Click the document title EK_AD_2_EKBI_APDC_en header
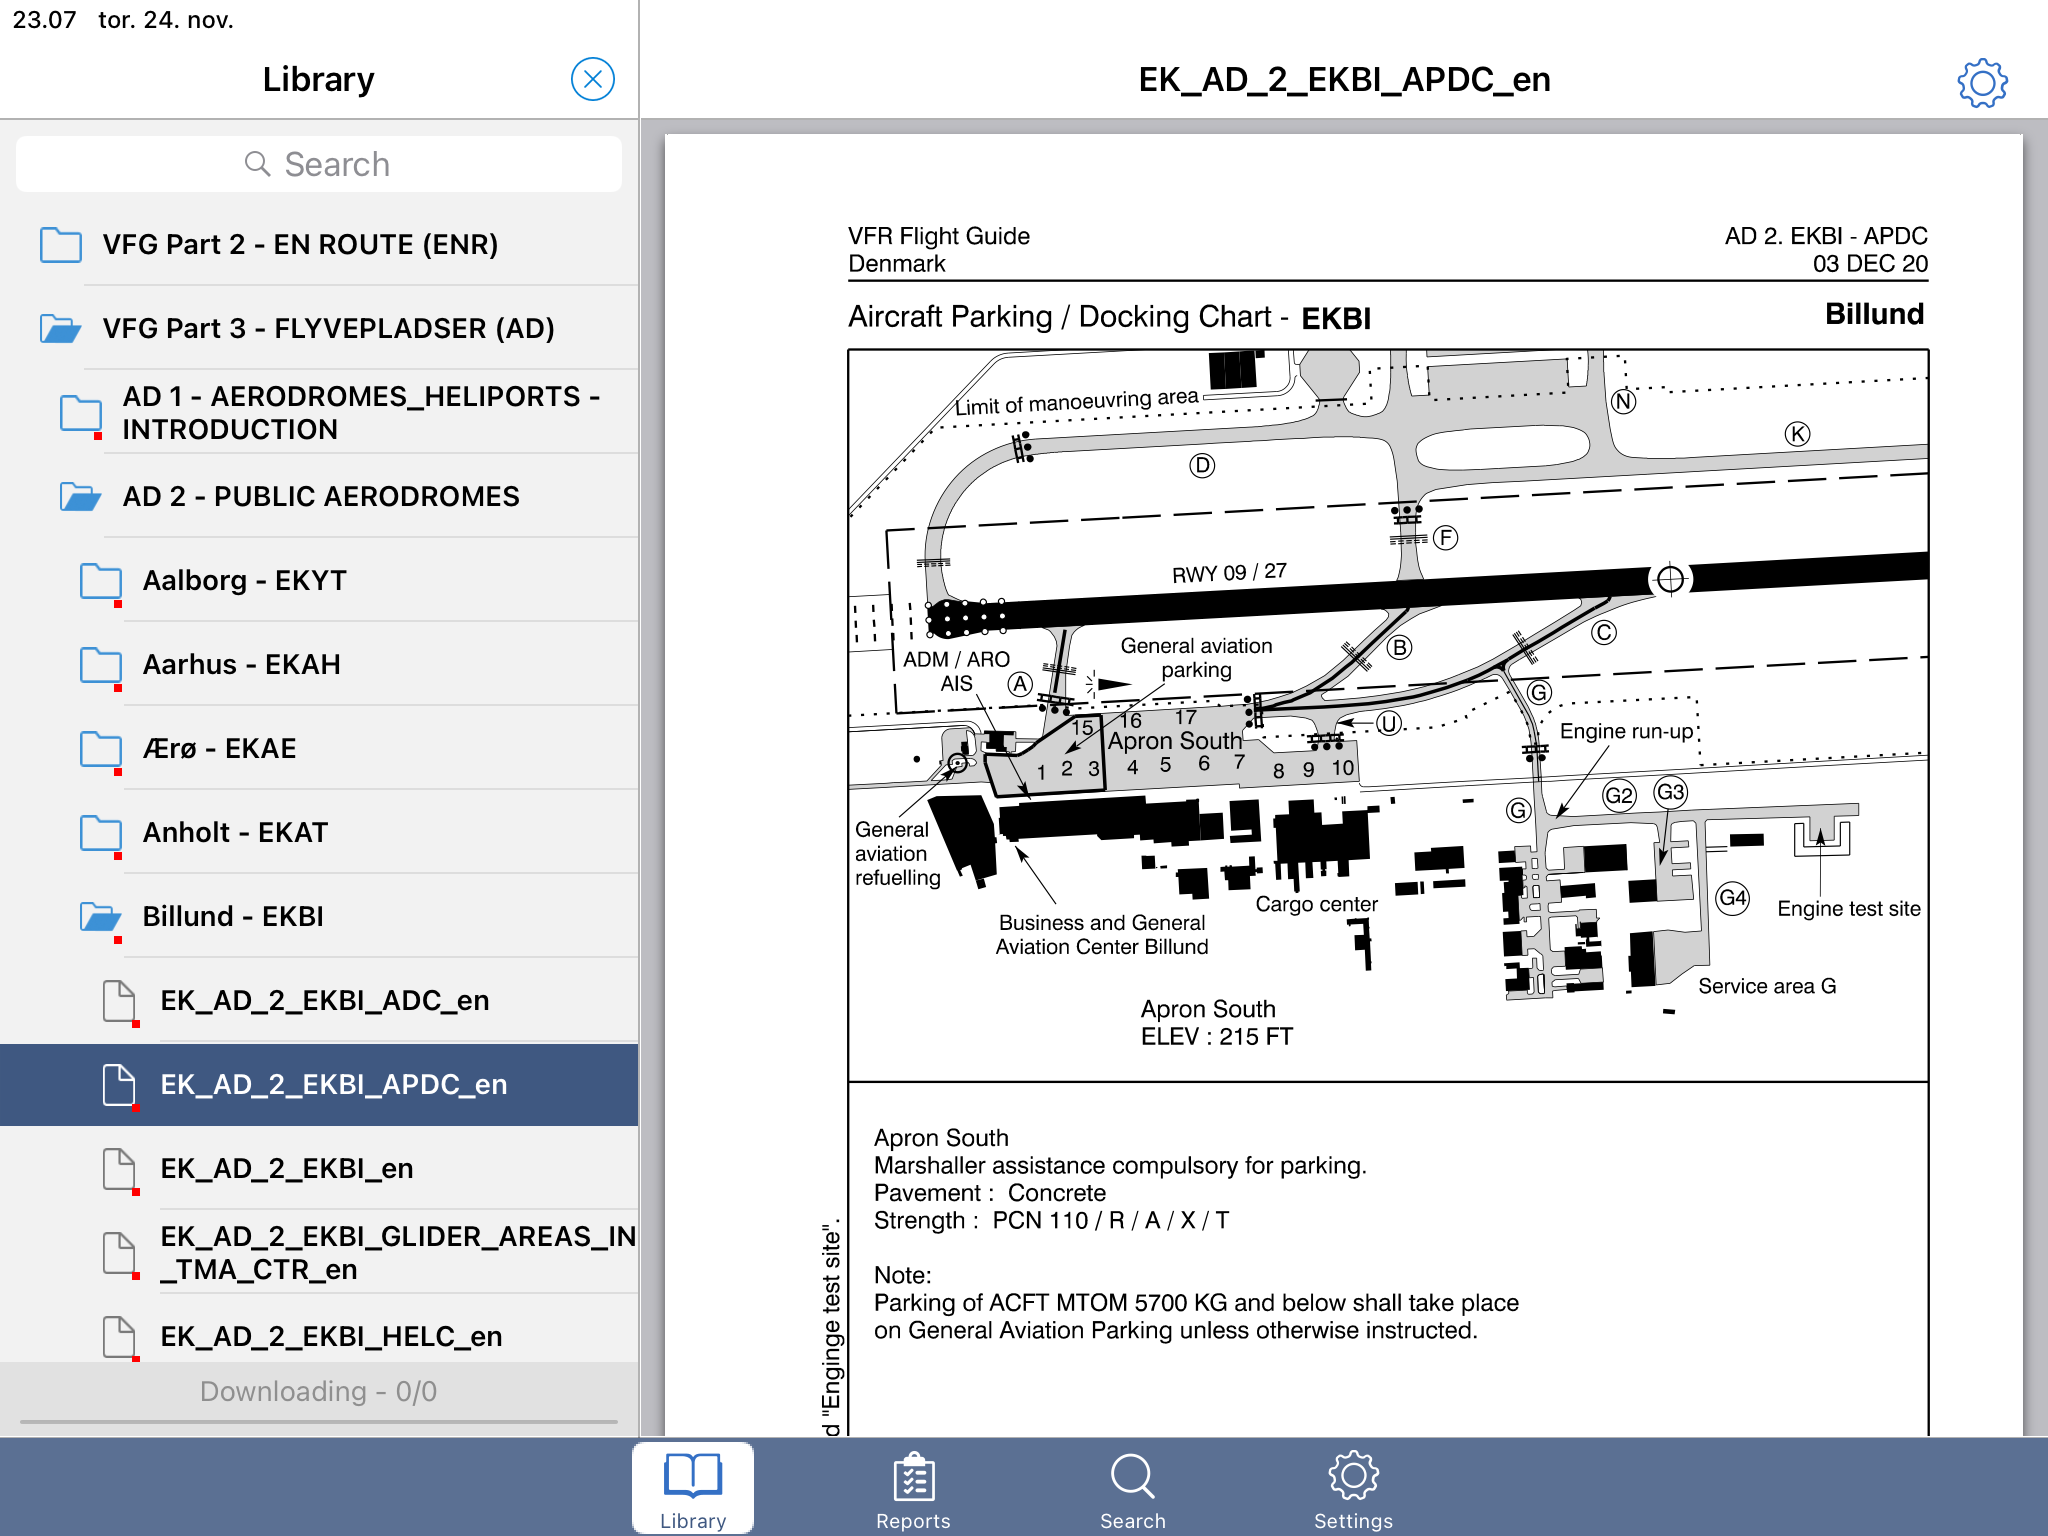 tap(1344, 79)
